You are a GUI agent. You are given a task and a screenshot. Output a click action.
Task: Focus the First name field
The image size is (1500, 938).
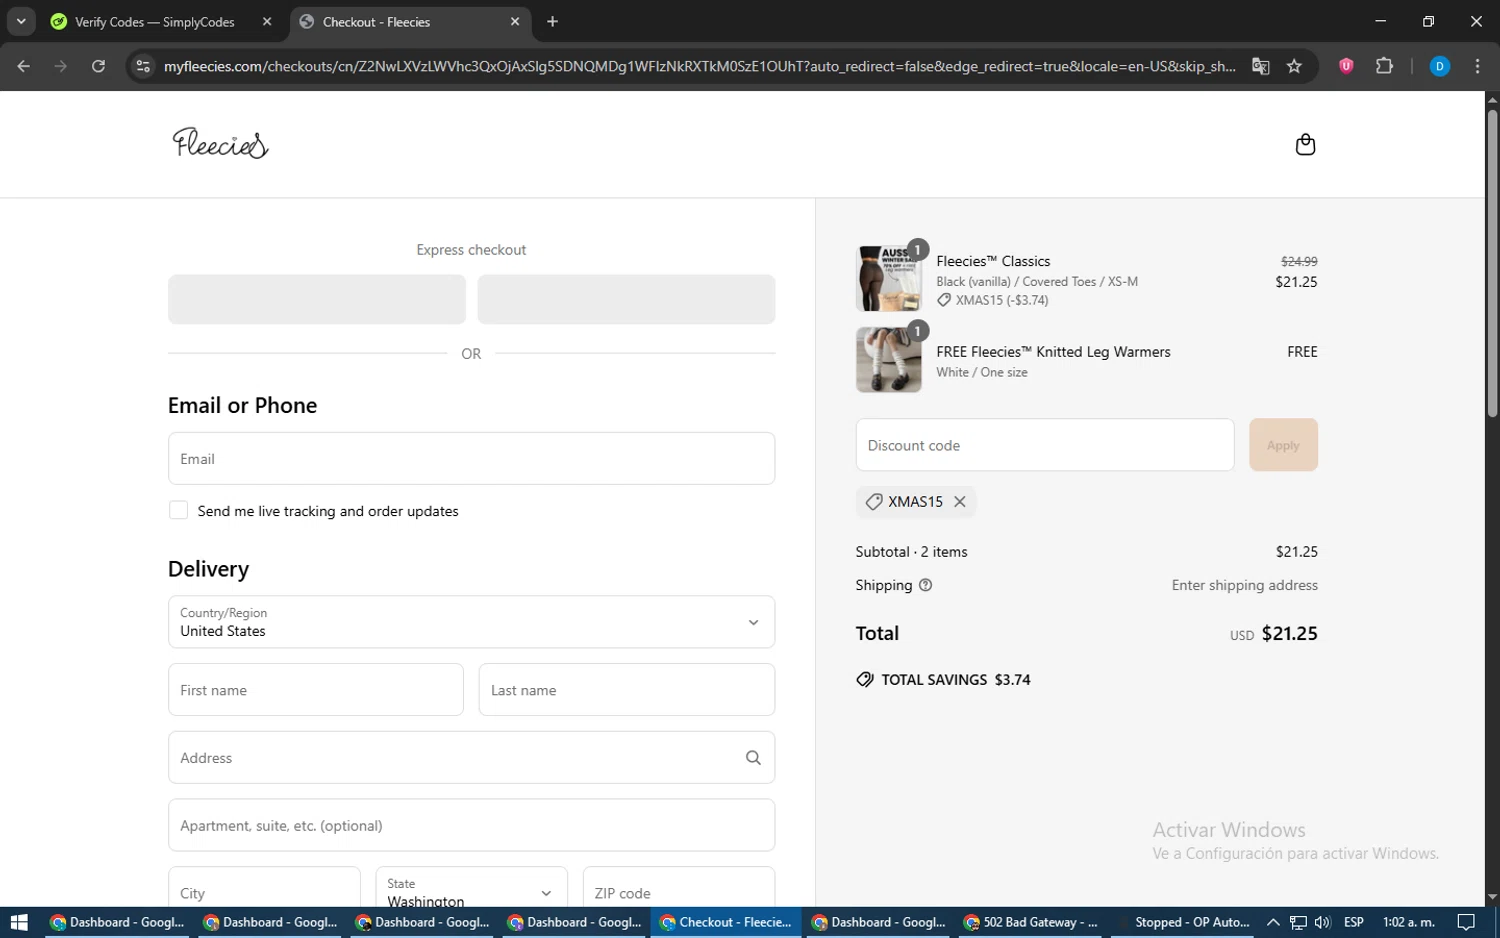tap(316, 690)
